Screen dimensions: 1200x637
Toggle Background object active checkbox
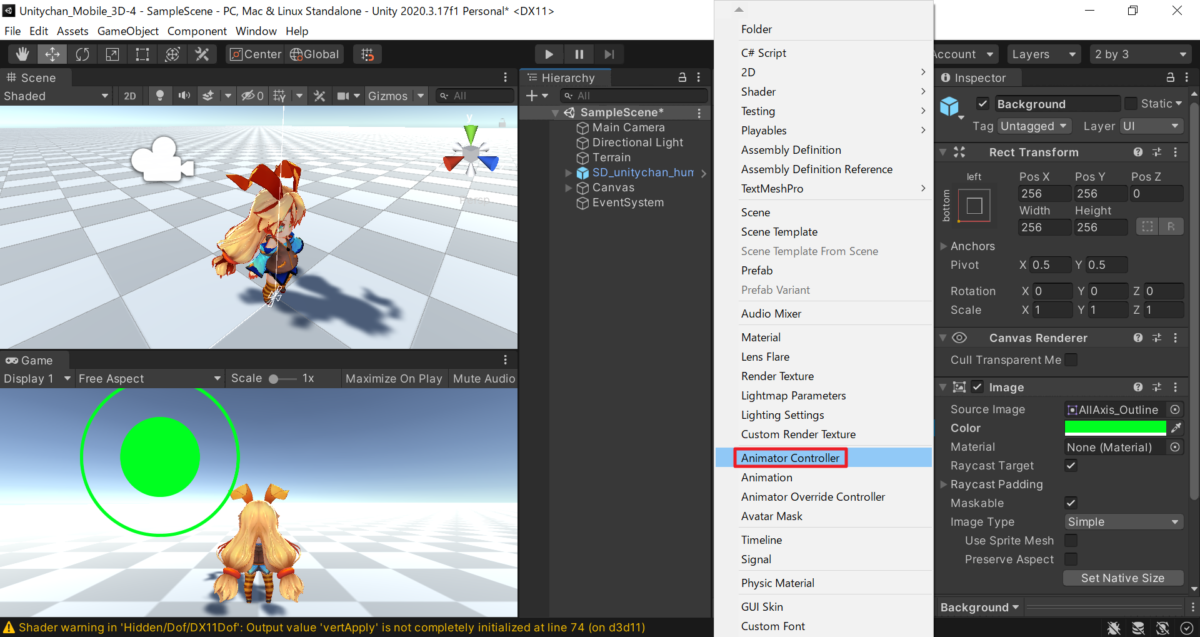[982, 104]
